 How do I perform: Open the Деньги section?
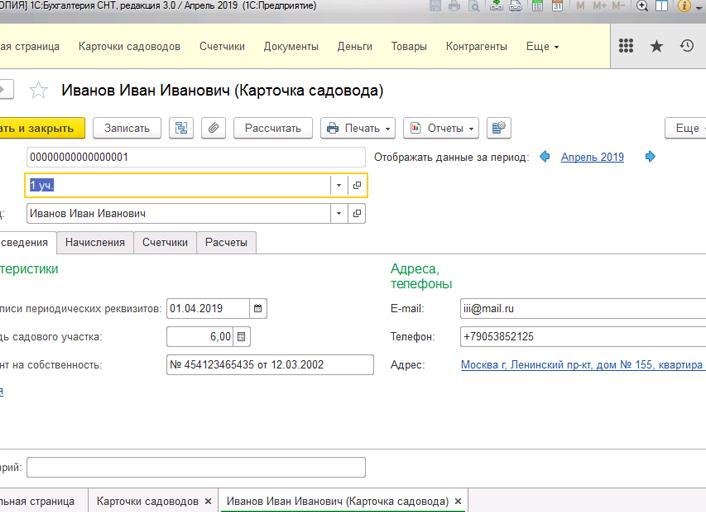[x=355, y=46]
